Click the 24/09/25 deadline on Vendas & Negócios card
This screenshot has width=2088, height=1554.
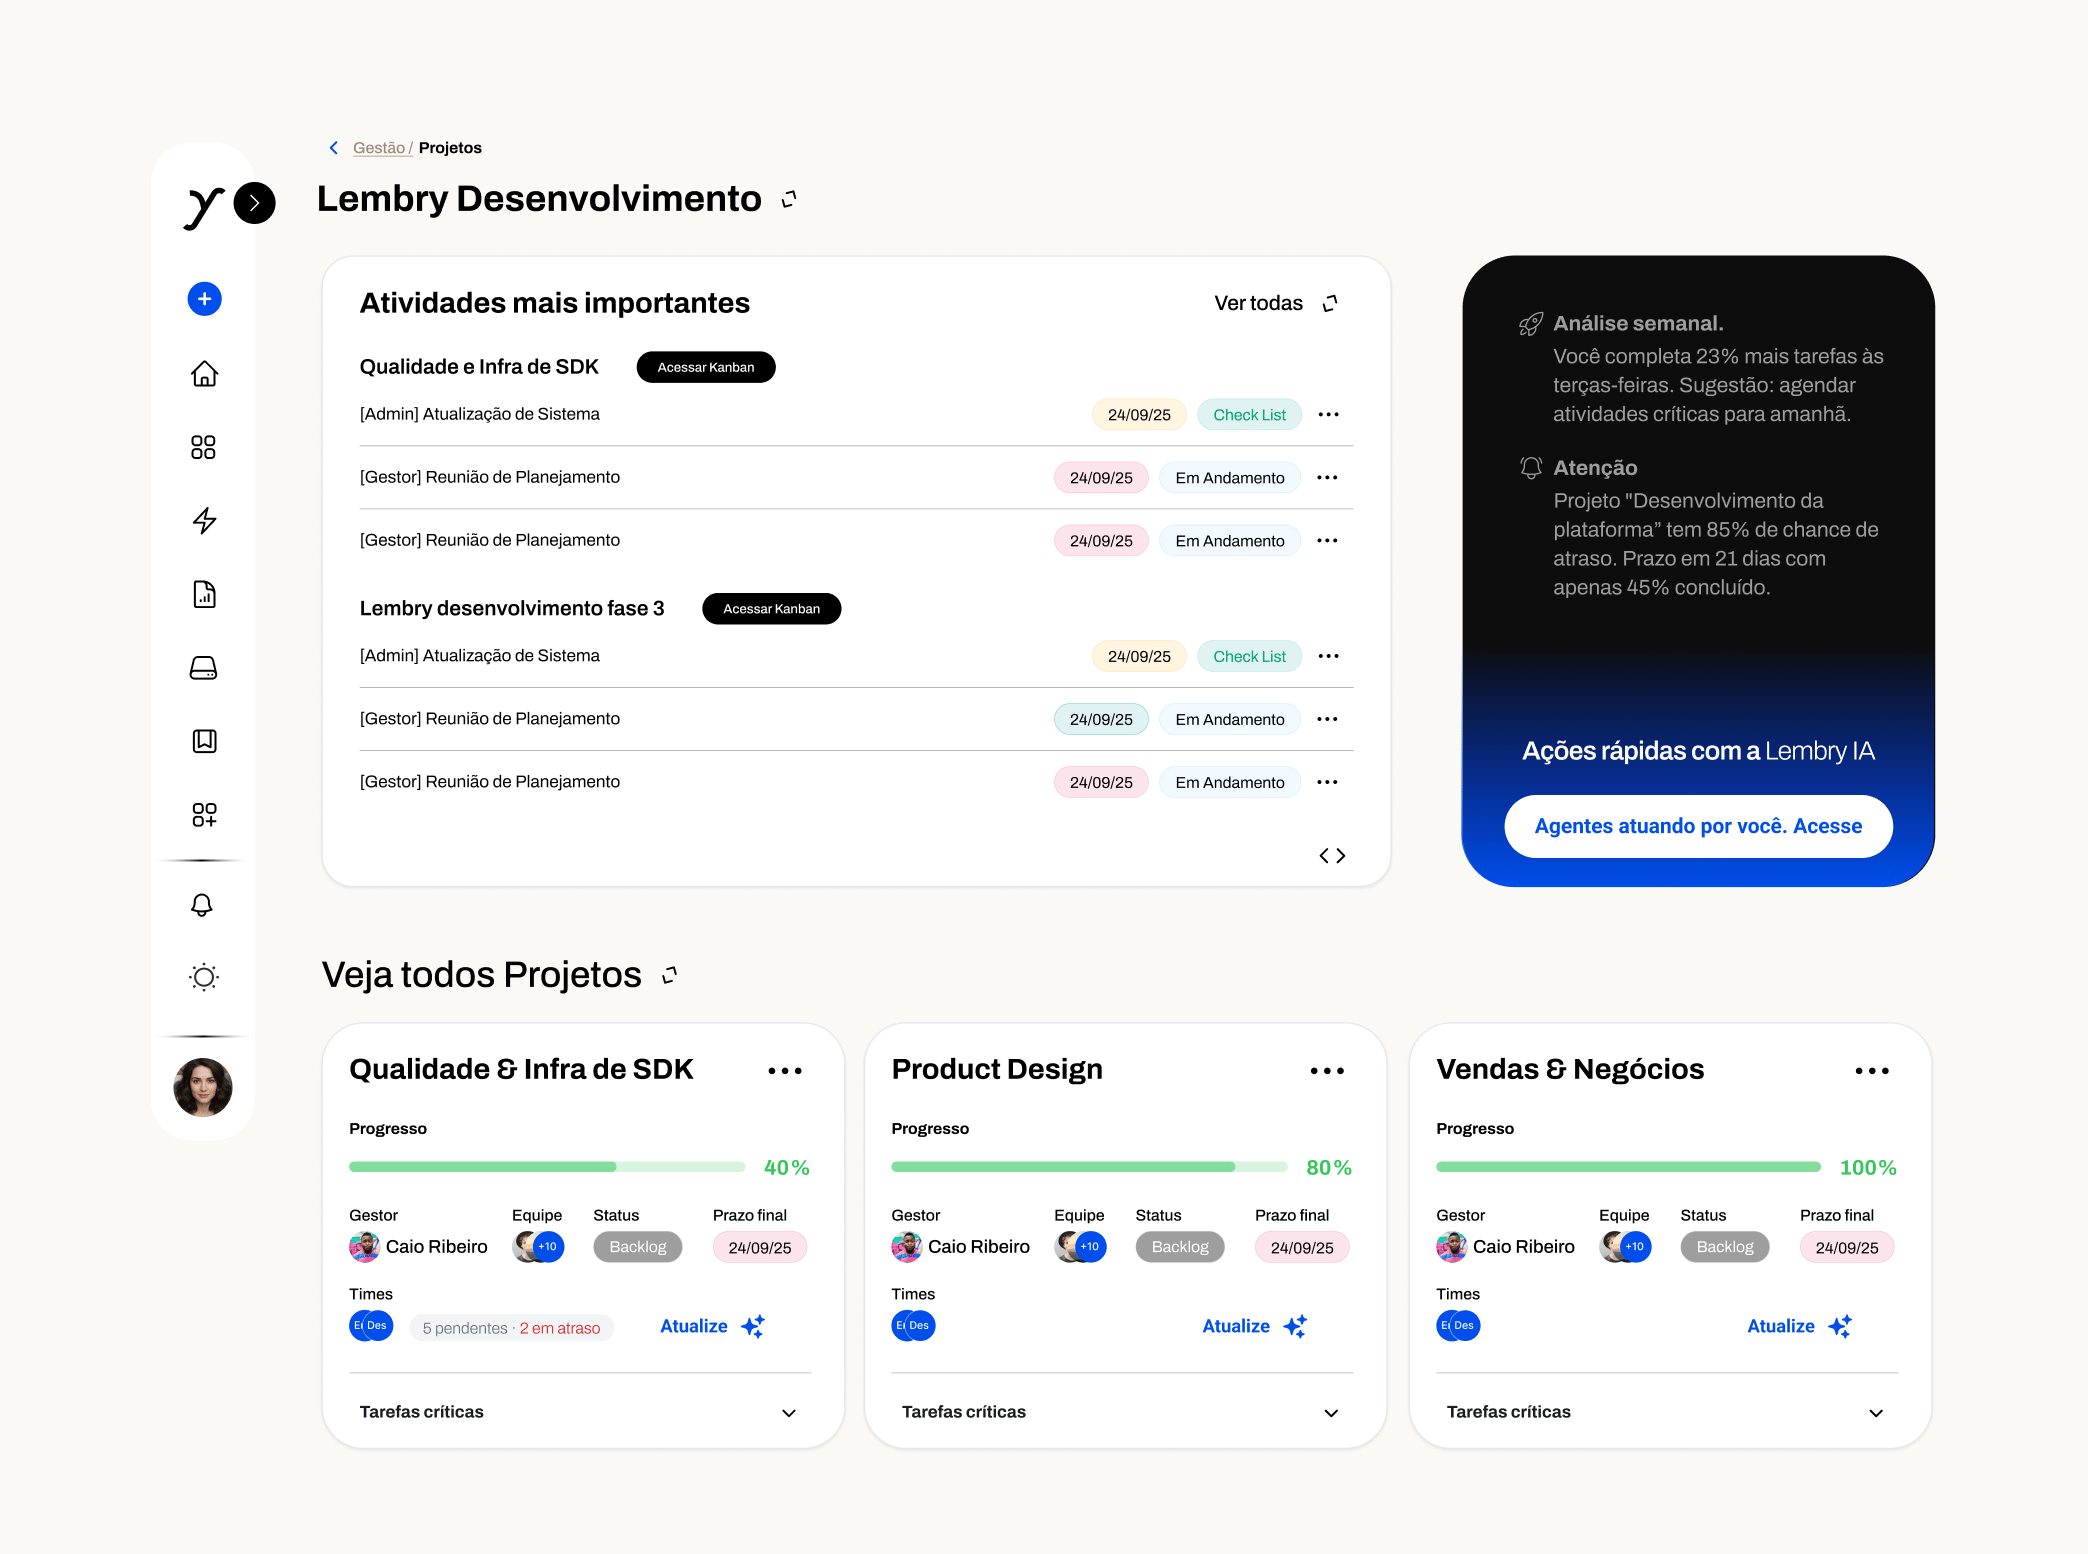[x=1847, y=1248]
